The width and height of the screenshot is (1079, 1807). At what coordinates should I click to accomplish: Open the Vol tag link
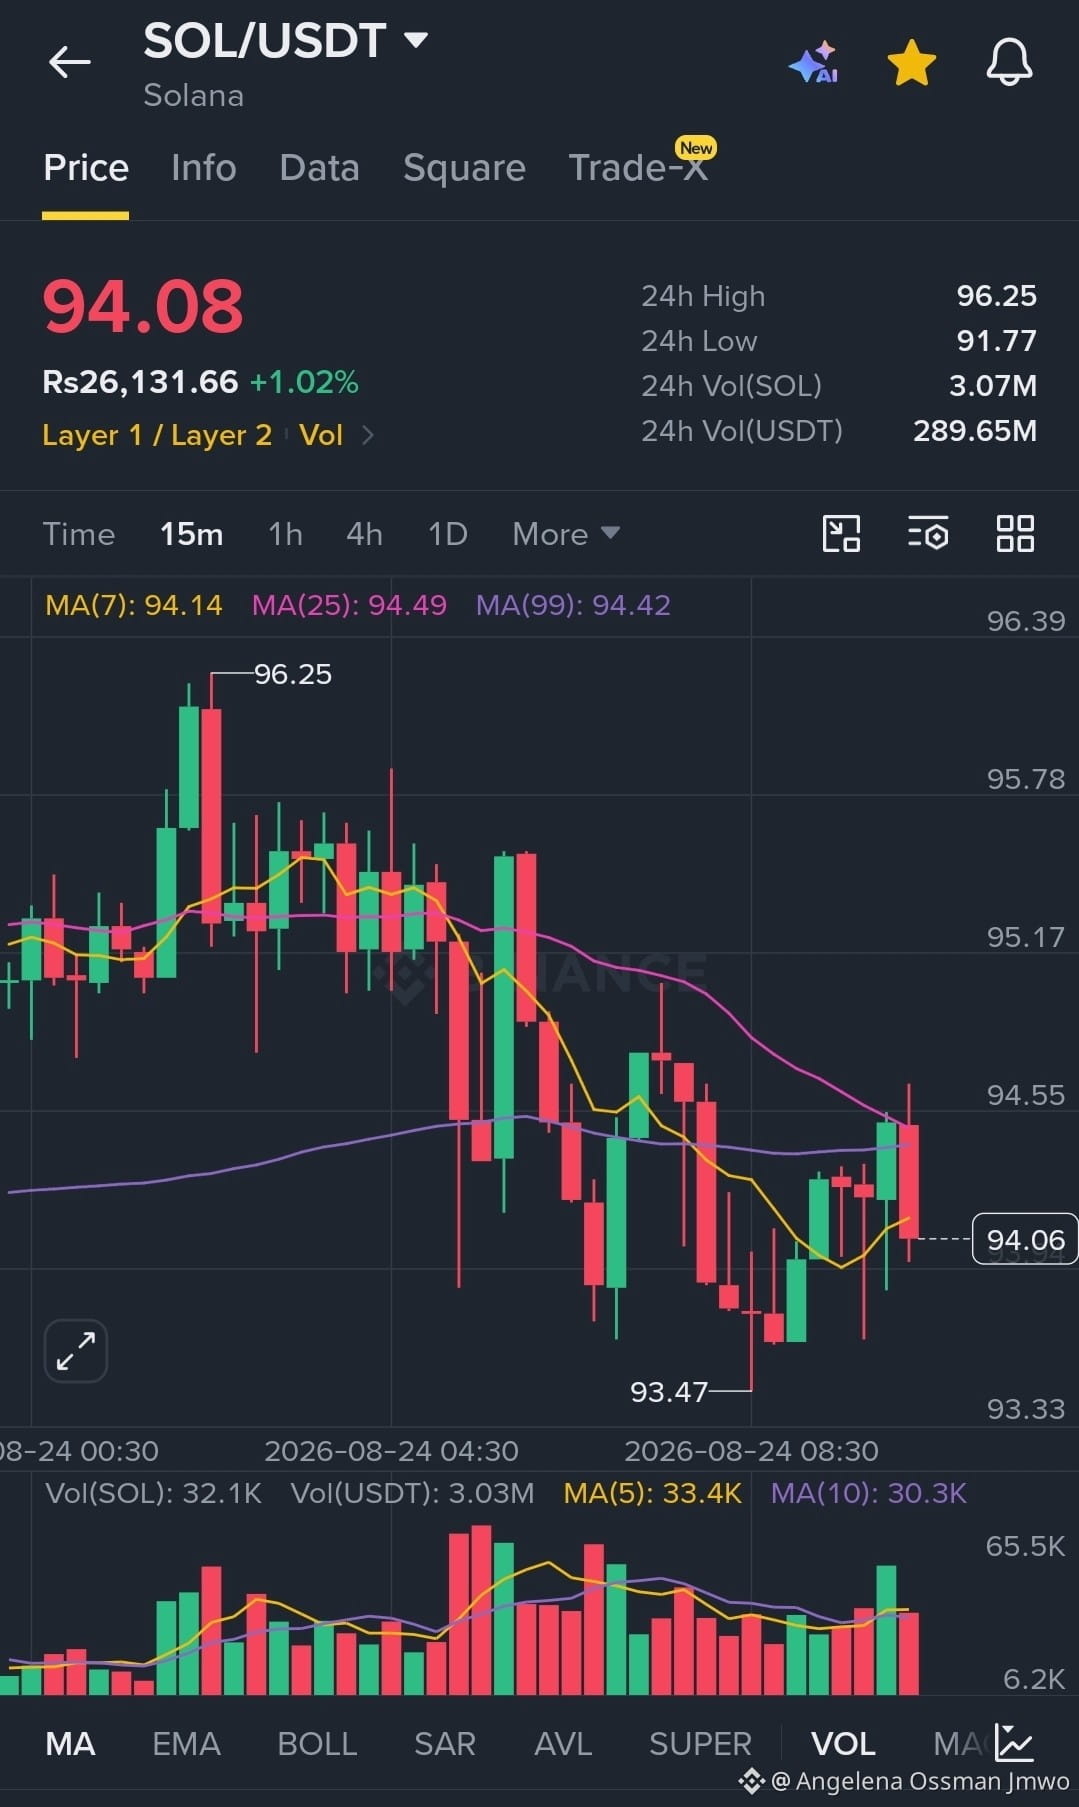[x=321, y=435]
